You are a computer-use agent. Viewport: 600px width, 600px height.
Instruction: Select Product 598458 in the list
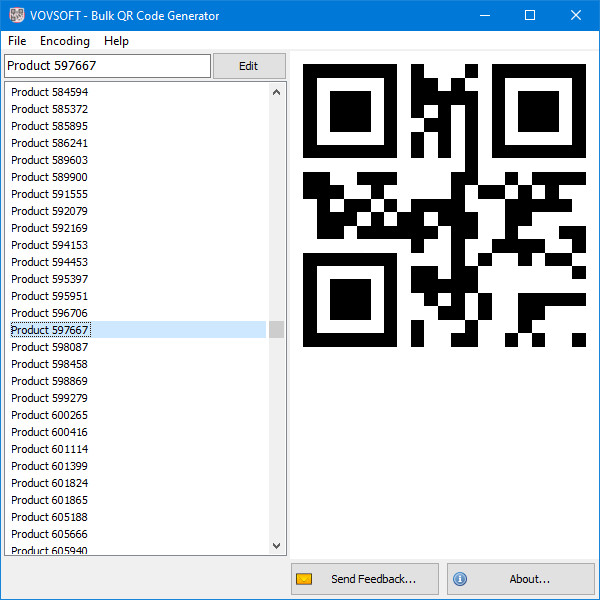click(x=138, y=364)
